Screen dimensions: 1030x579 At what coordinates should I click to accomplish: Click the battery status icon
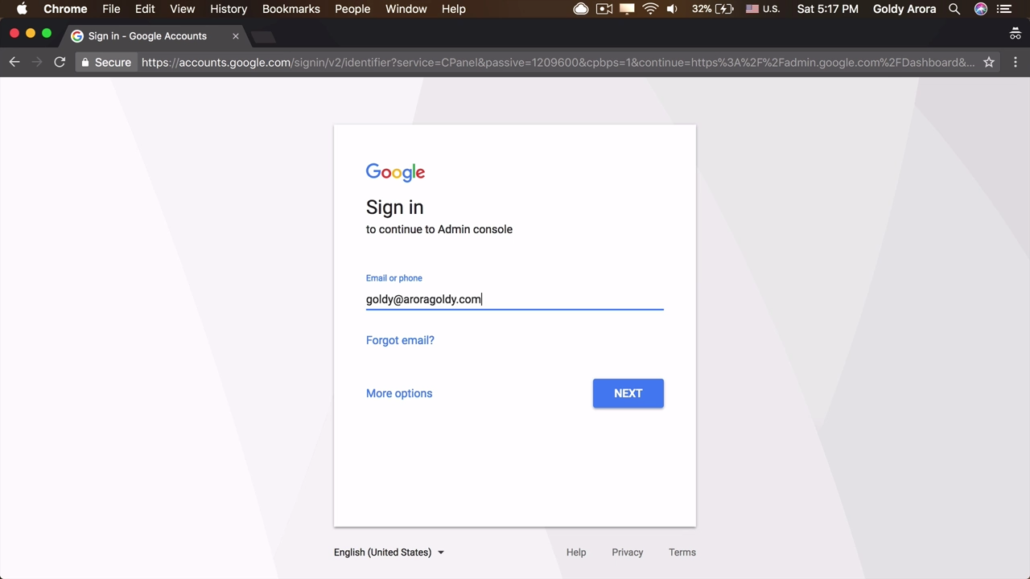pyautogui.click(x=724, y=9)
